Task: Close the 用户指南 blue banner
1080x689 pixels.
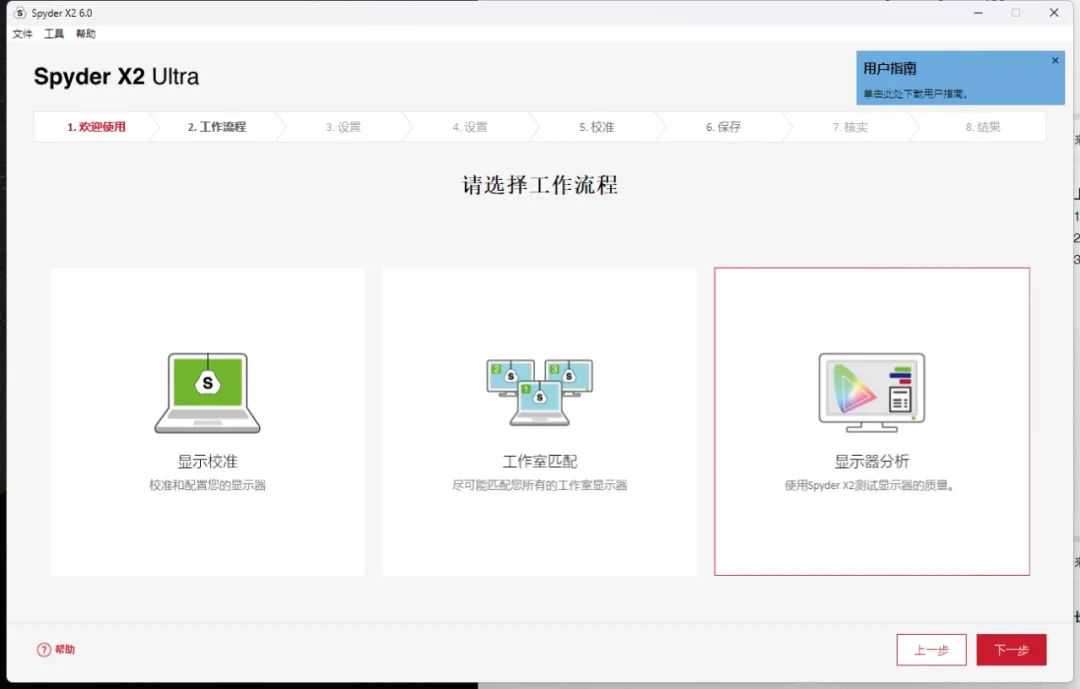Action: click(x=1054, y=60)
